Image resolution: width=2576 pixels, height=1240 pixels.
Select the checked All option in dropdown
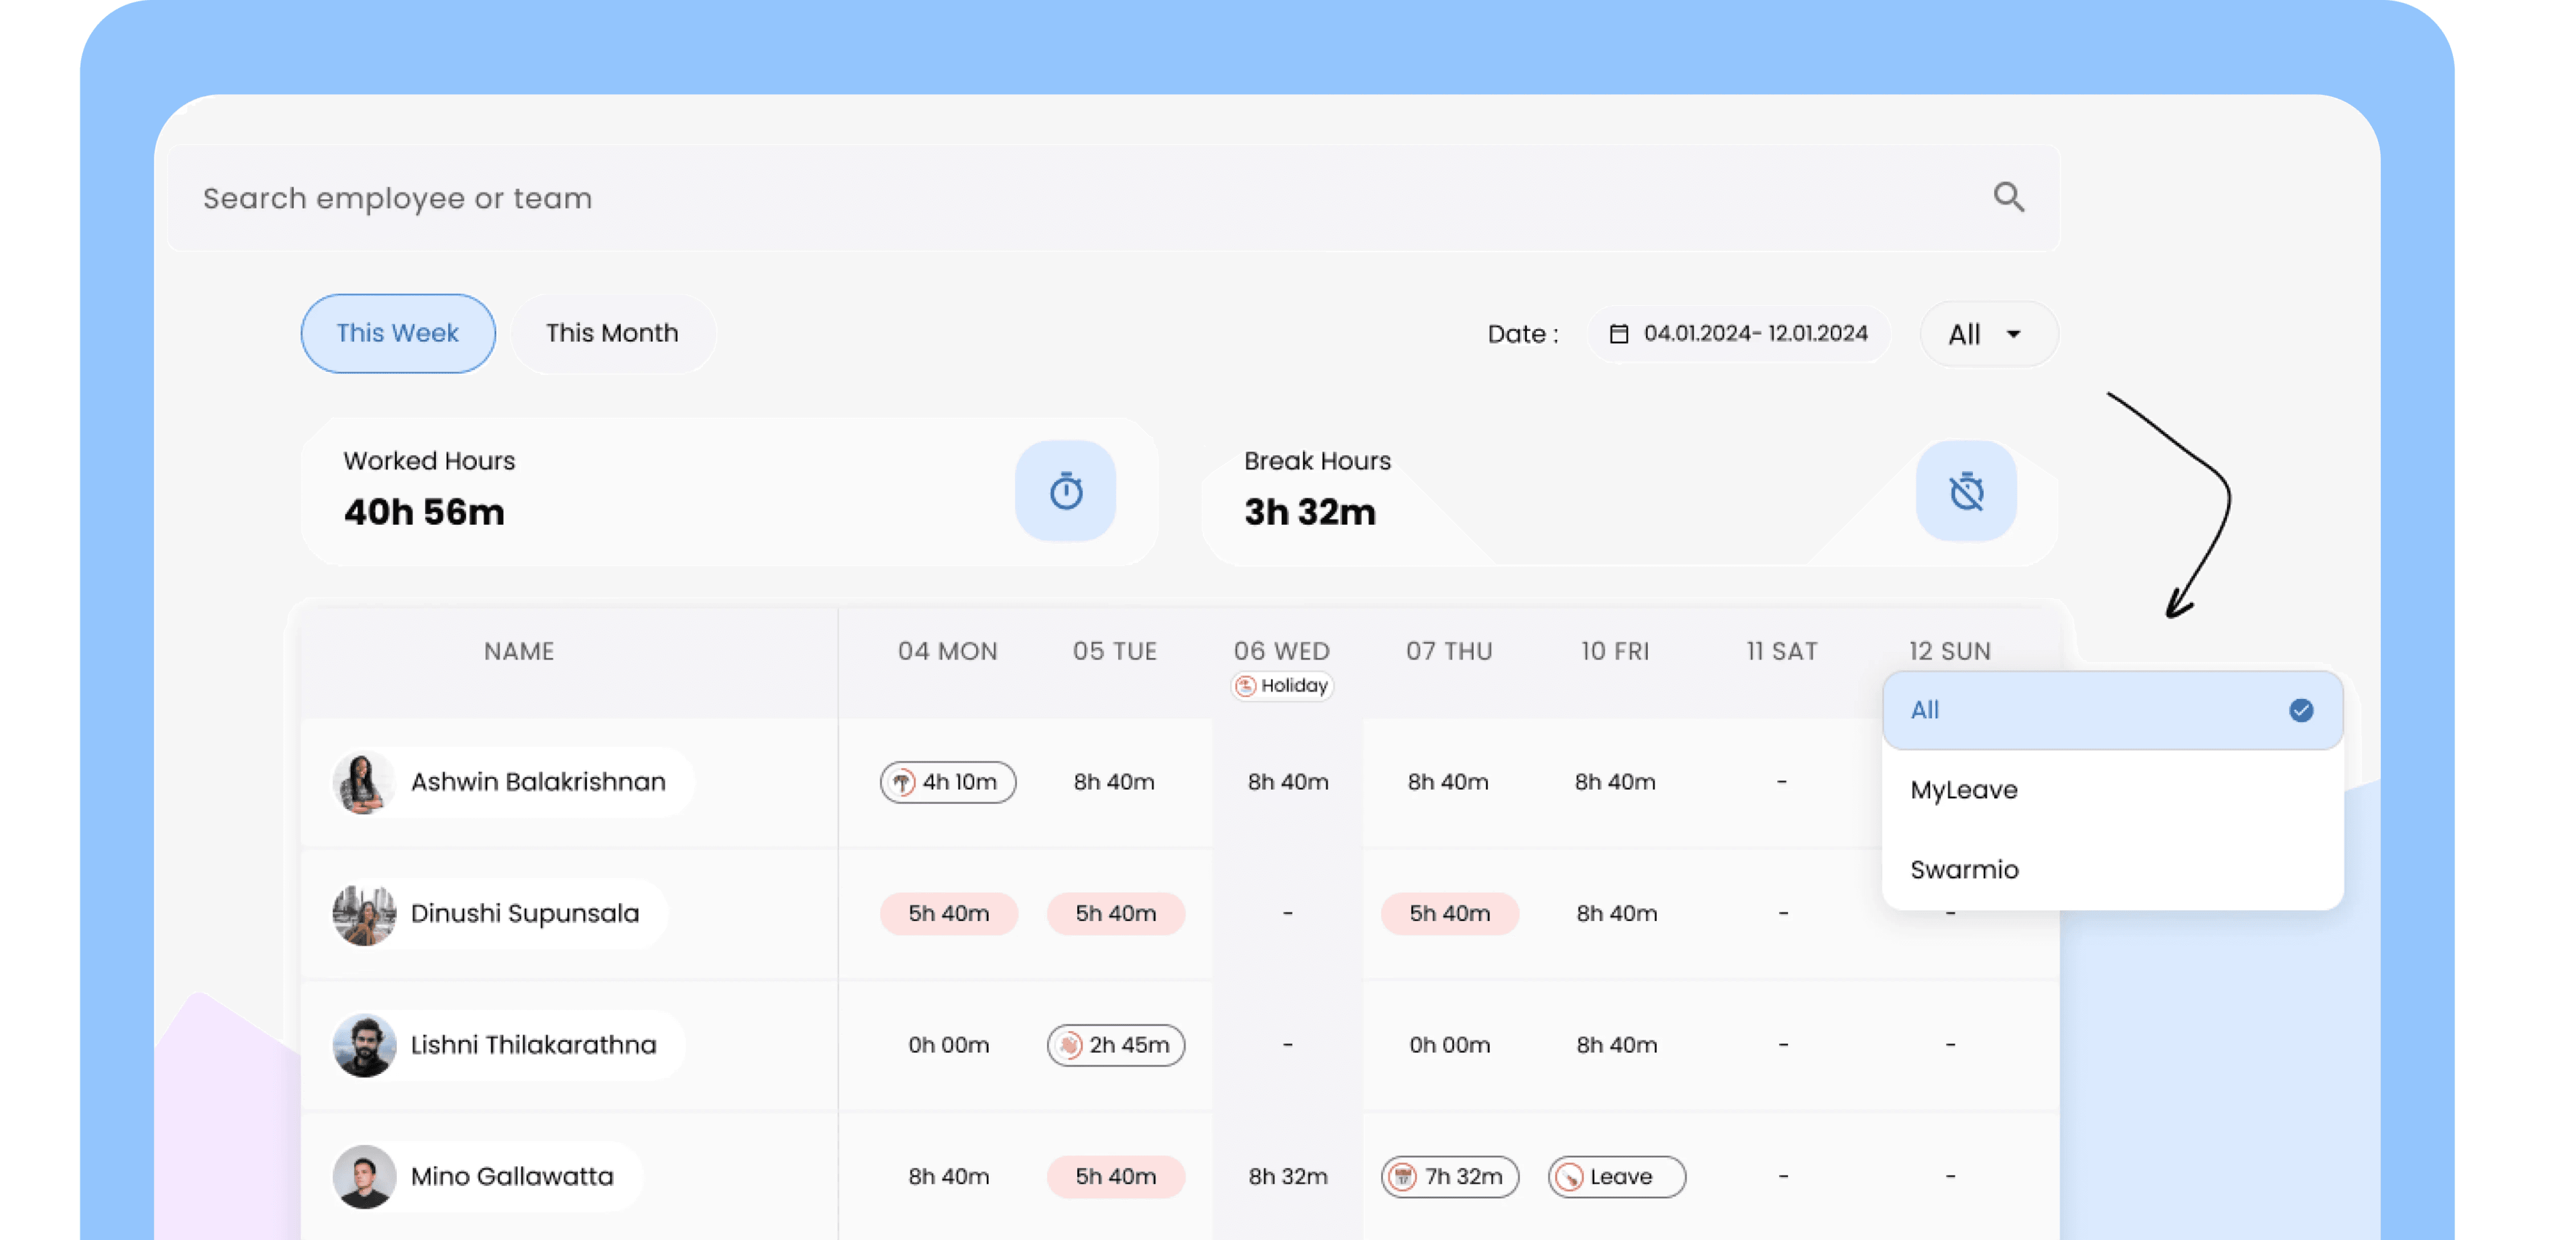click(x=2111, y=710)
